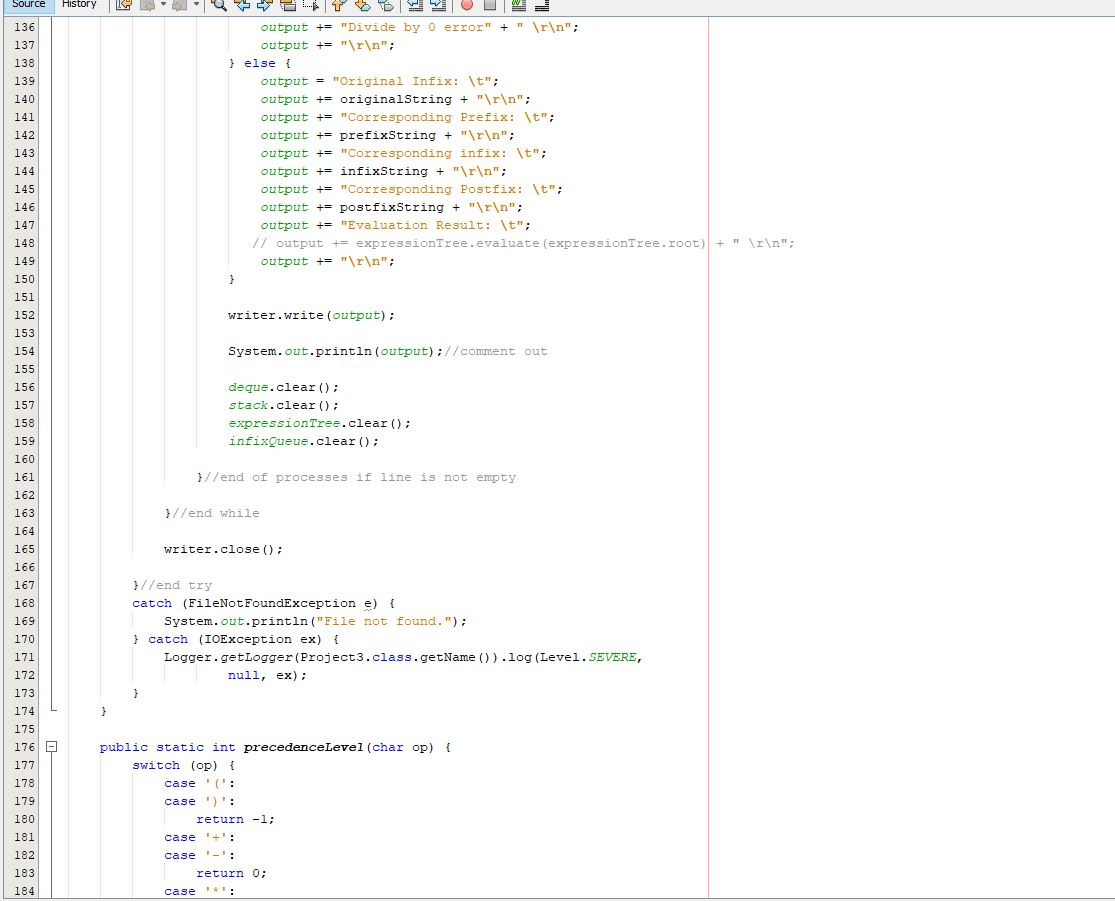Screen dimensions: 1115x901
Task: Comment the selected lines using the toolbar icon
Action: tap(518, 5)
